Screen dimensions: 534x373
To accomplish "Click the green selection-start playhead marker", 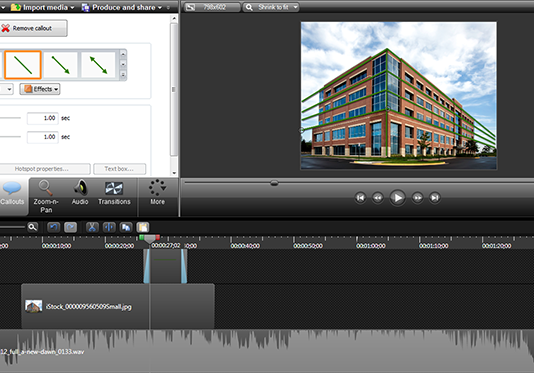I will pyautogui.click(x=141, y=237).
